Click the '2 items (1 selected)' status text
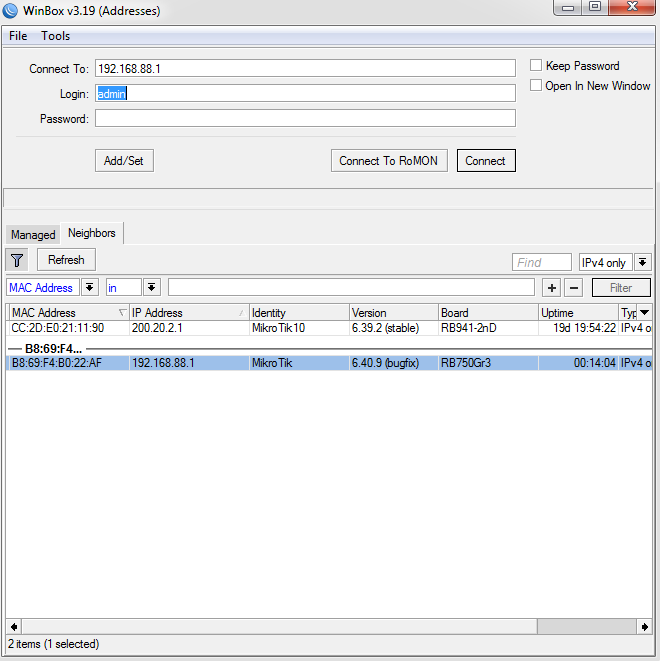Screen dimensions: 660x661 [54, 644]
